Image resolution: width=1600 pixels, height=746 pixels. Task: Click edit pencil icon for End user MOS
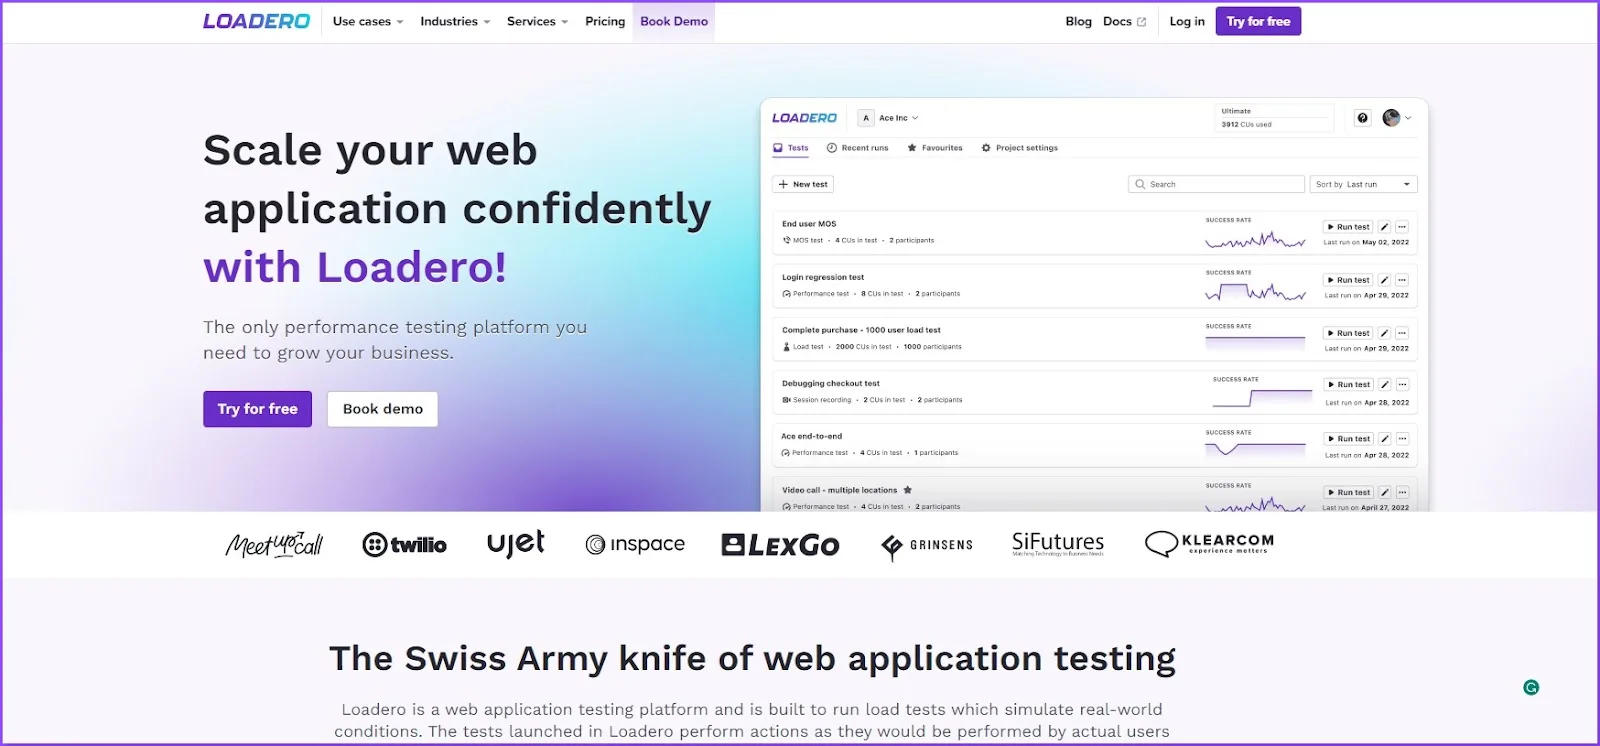point(1384,227)
